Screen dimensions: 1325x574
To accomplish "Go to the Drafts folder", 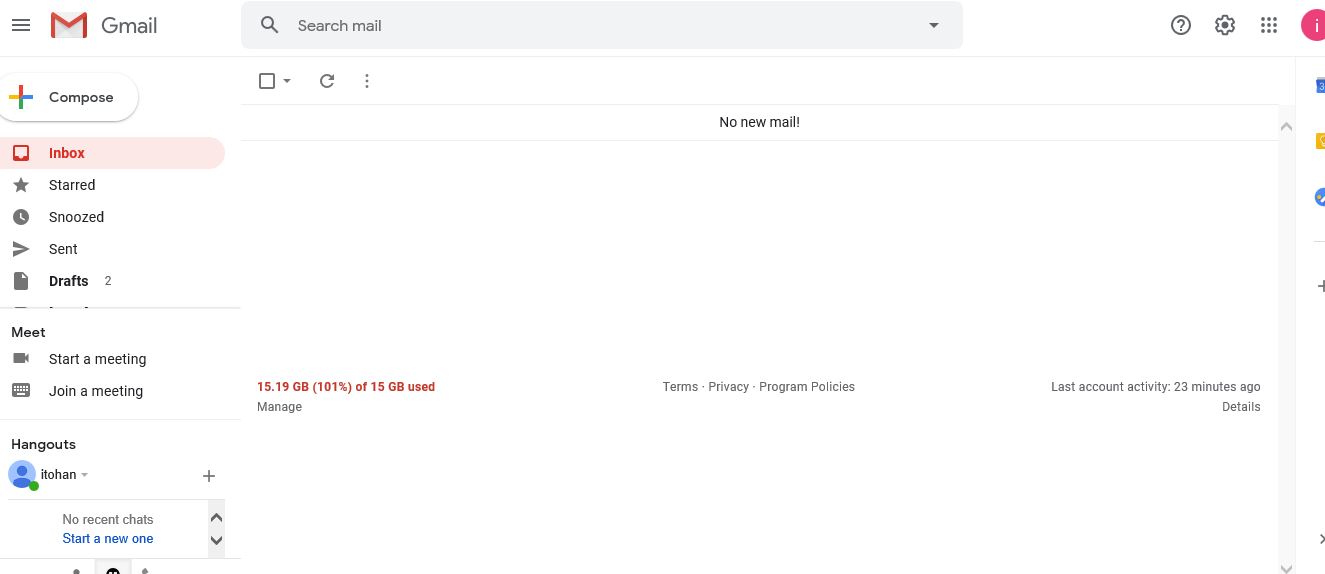I will [x=68, y=281].
